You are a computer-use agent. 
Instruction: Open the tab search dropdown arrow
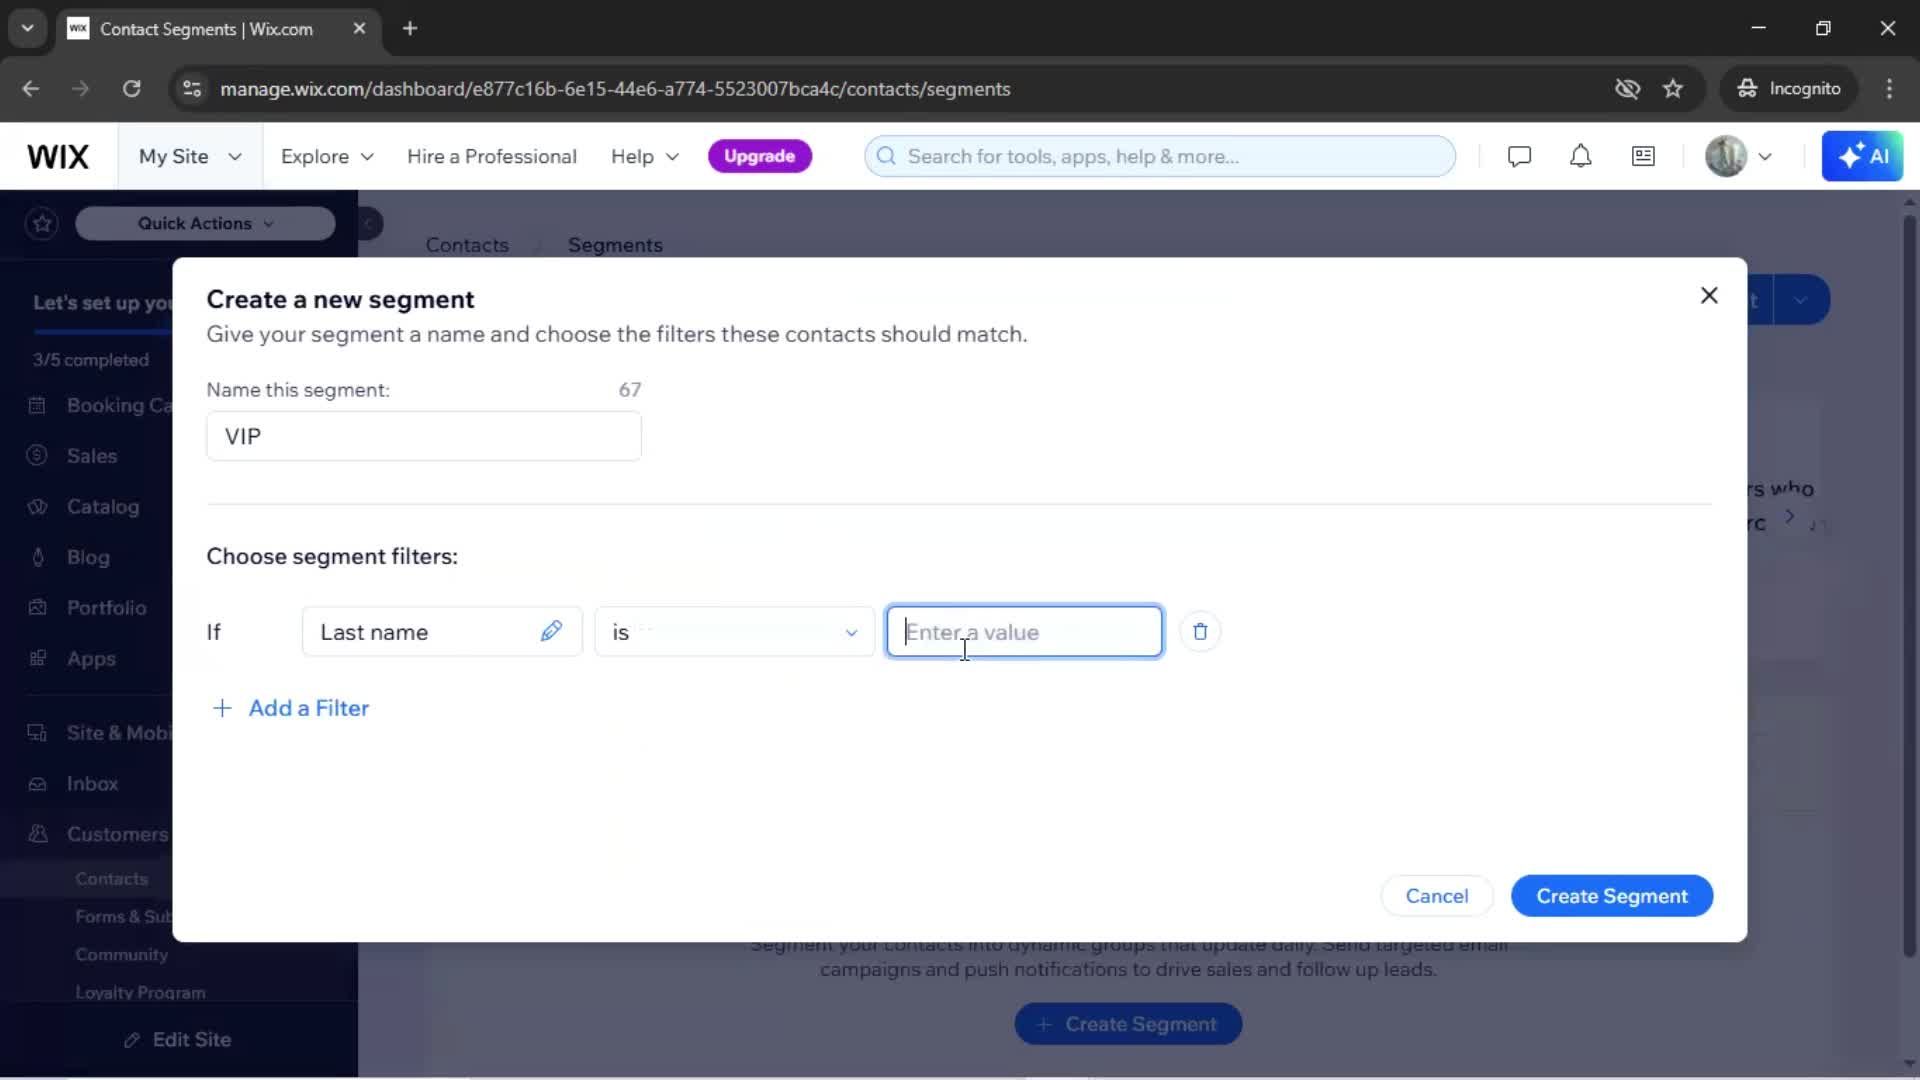pyautogui.click(x=27, y=28)
